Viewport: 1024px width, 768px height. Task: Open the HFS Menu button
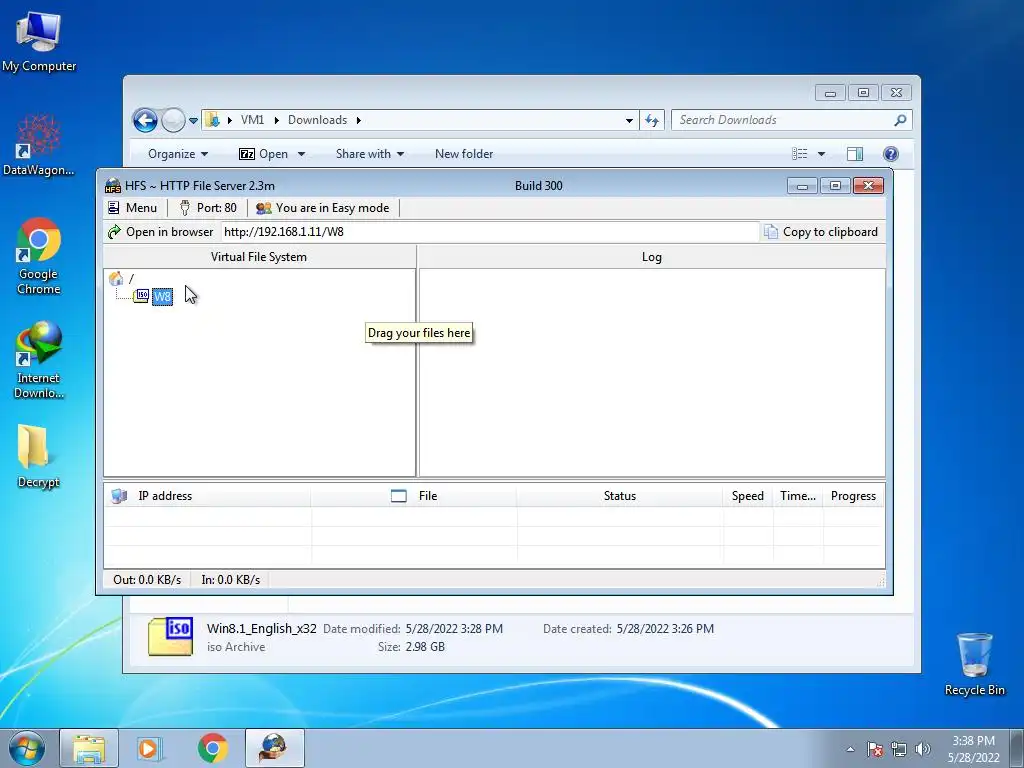coord(133,208)
